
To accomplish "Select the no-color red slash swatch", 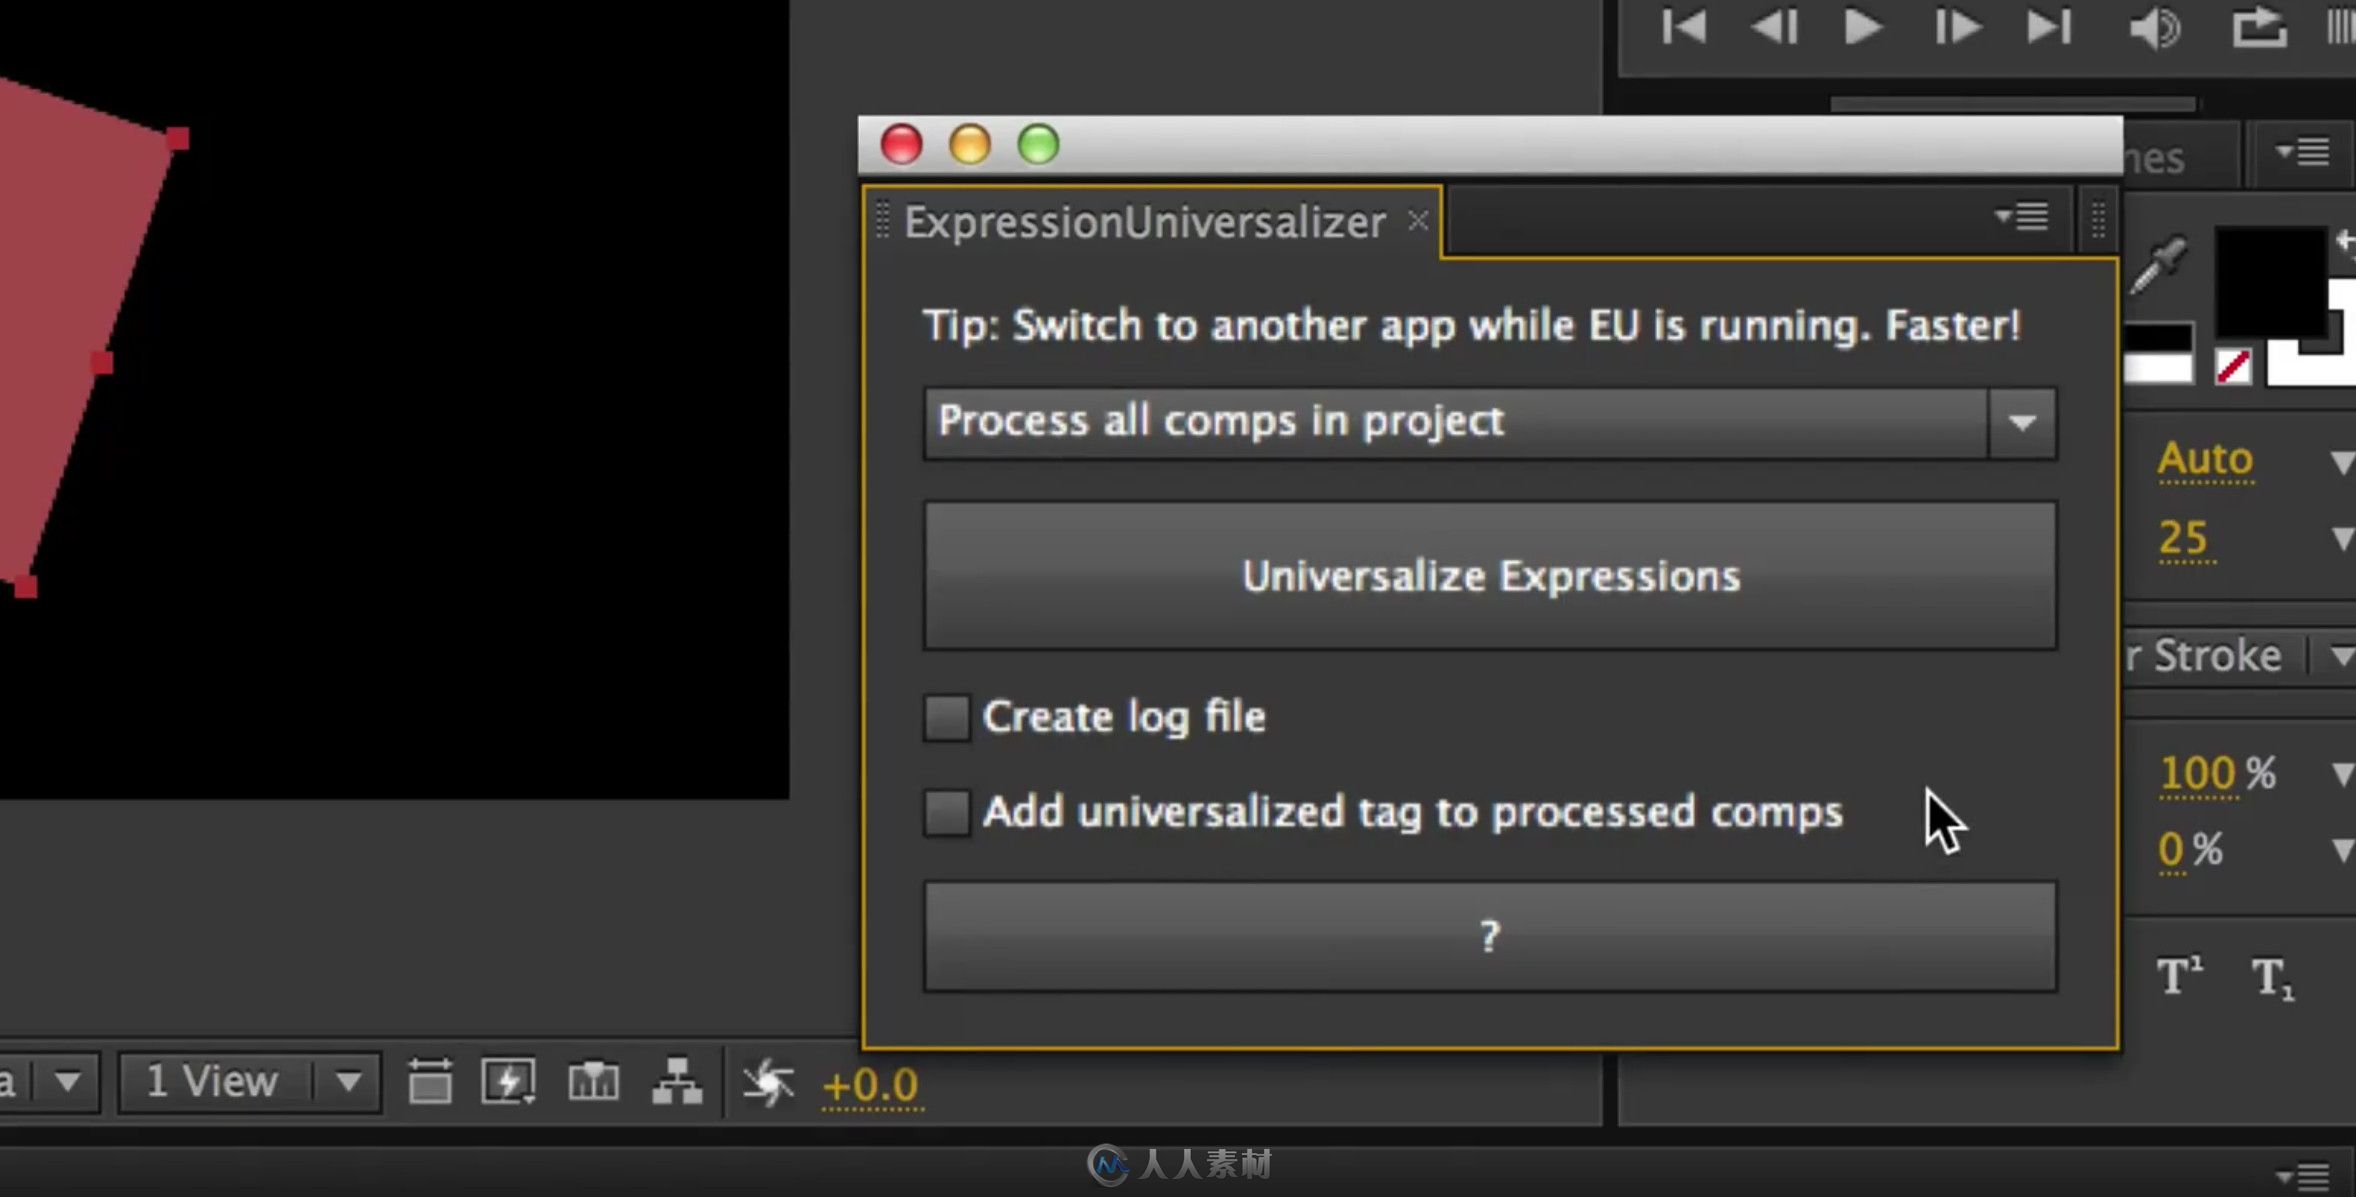I will pos(2234,366).
